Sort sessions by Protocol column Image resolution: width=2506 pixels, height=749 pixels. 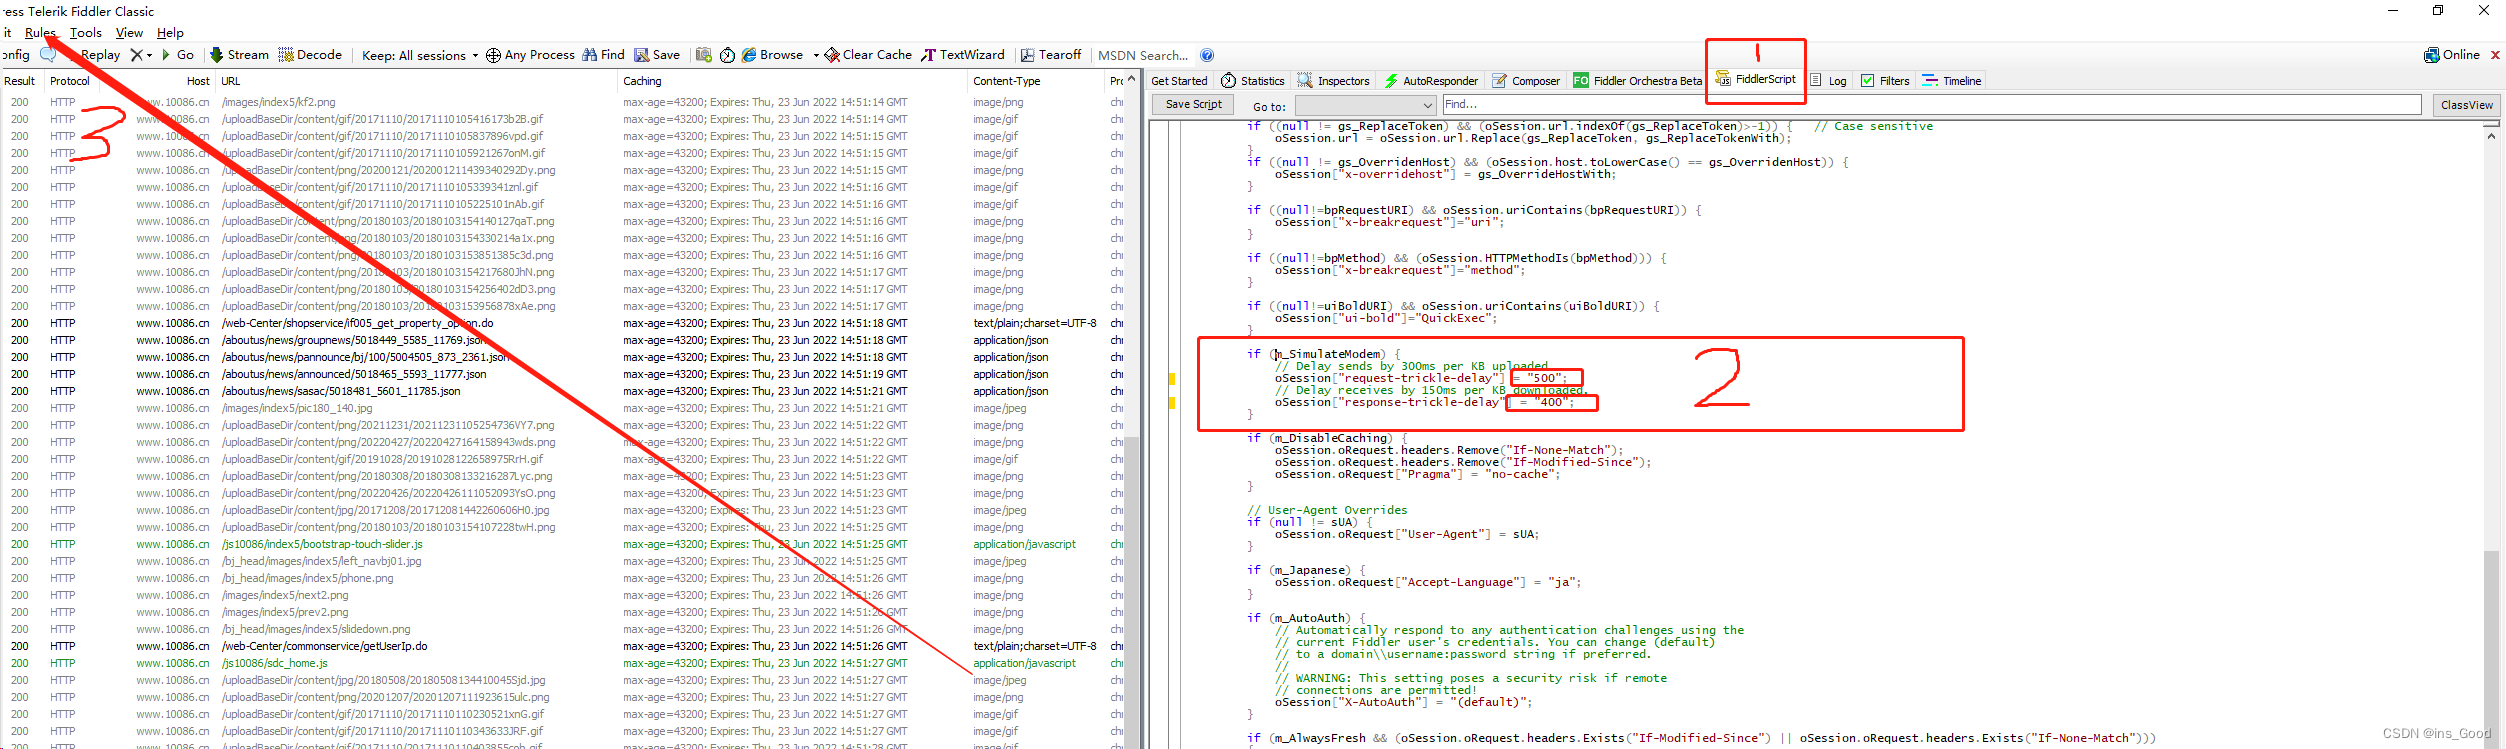70,81
